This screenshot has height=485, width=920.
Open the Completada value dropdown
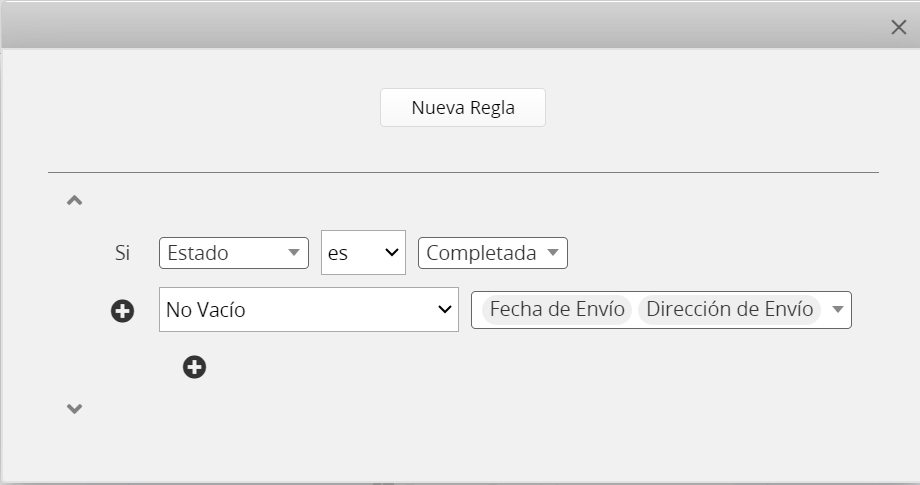(x=492, y=253)
